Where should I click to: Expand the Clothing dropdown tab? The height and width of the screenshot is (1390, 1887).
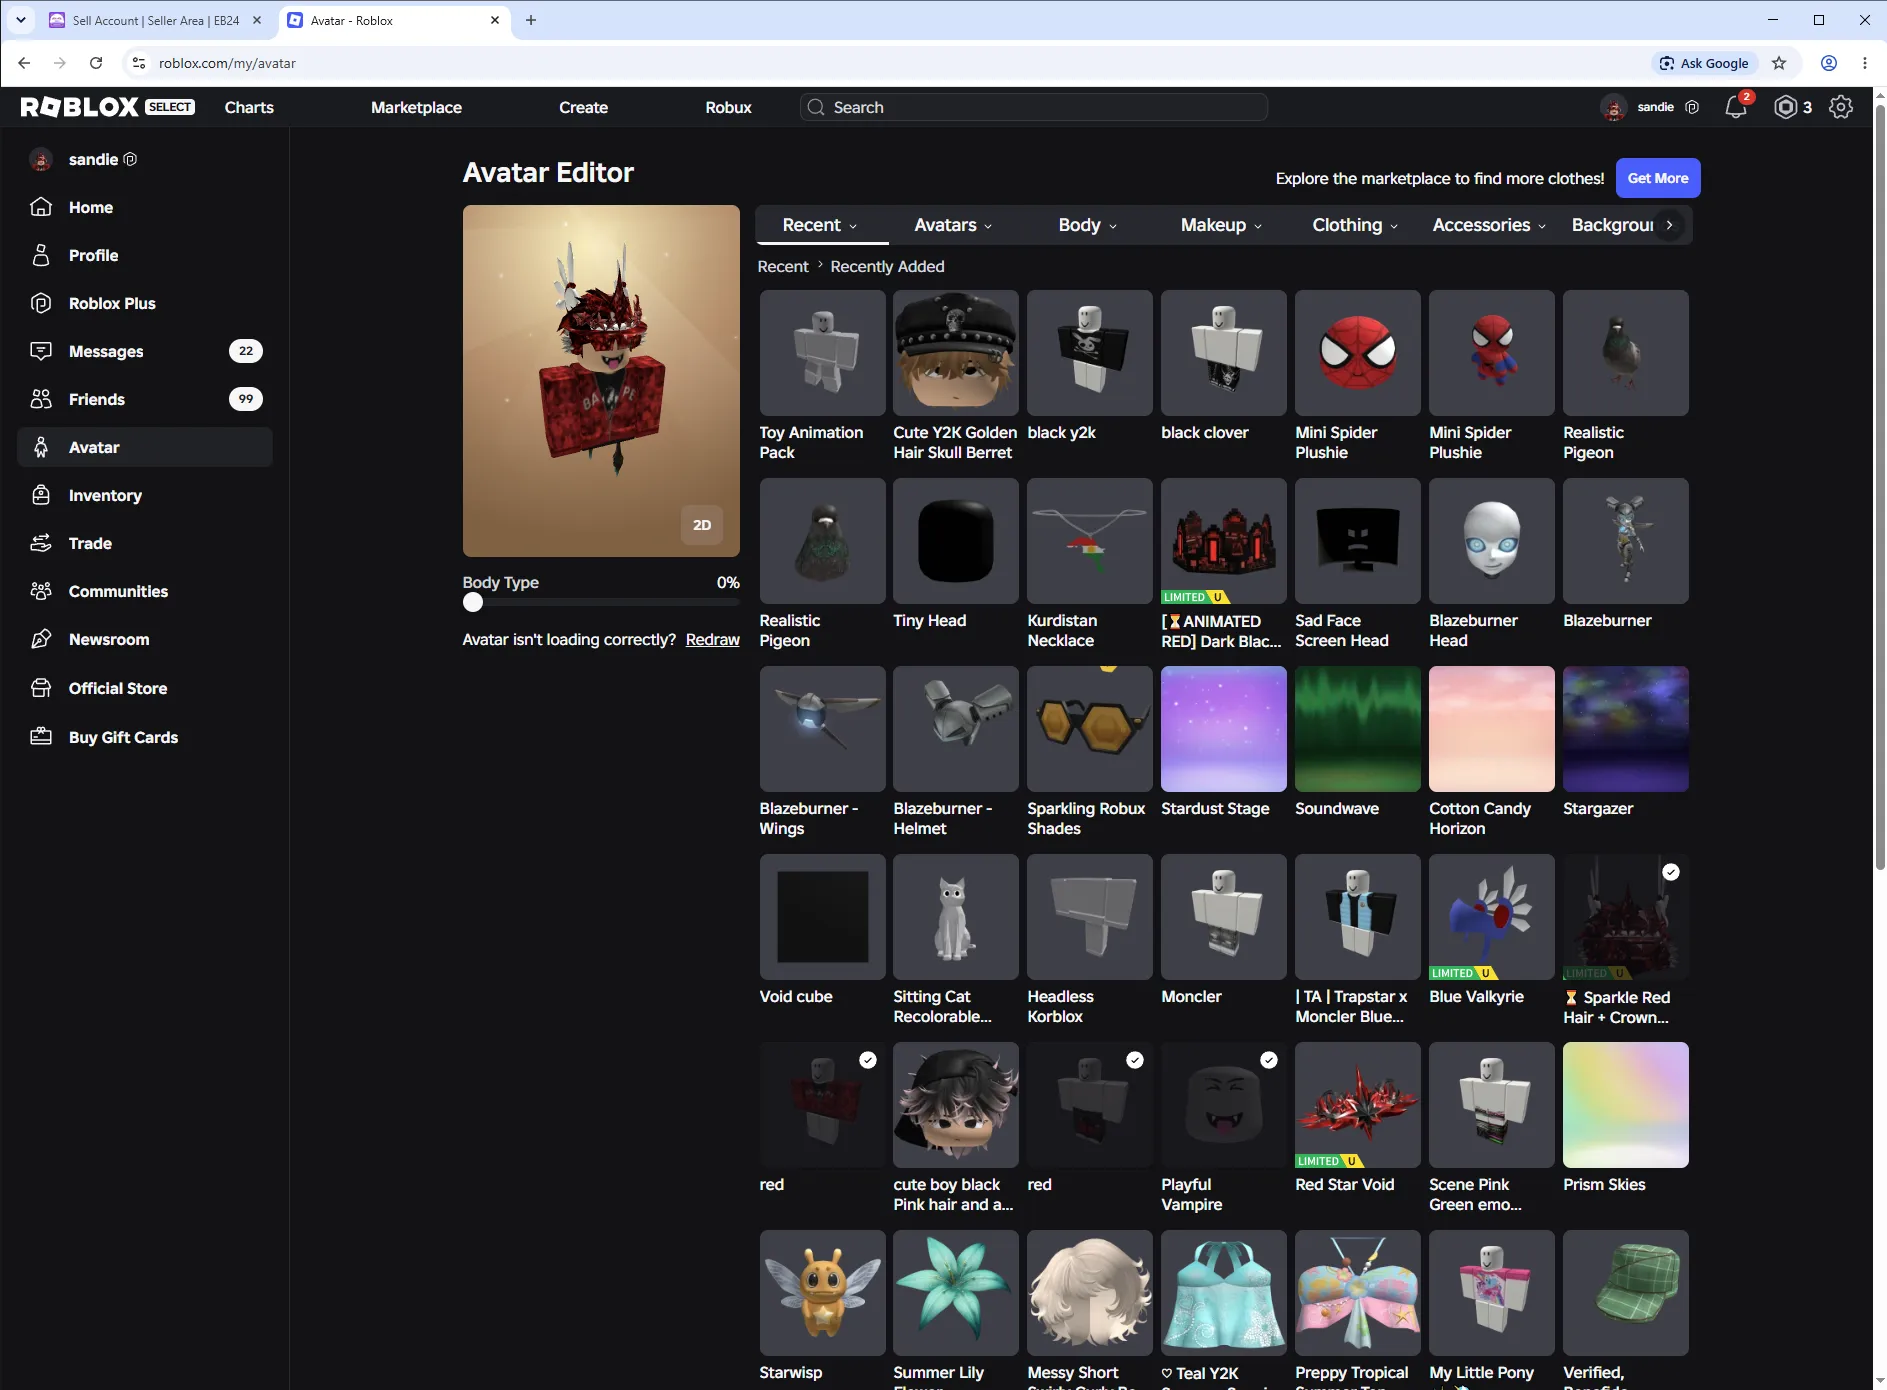(1355, 225)
